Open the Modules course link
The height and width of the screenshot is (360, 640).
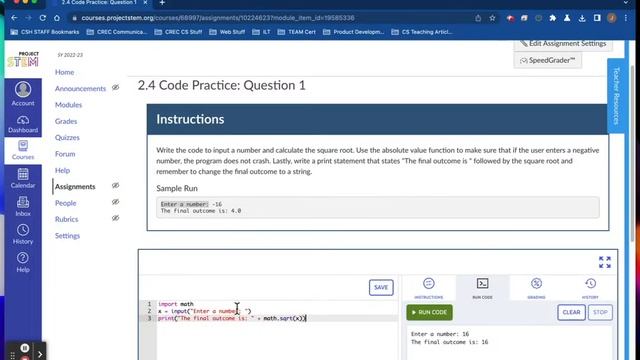pos(69,105)
